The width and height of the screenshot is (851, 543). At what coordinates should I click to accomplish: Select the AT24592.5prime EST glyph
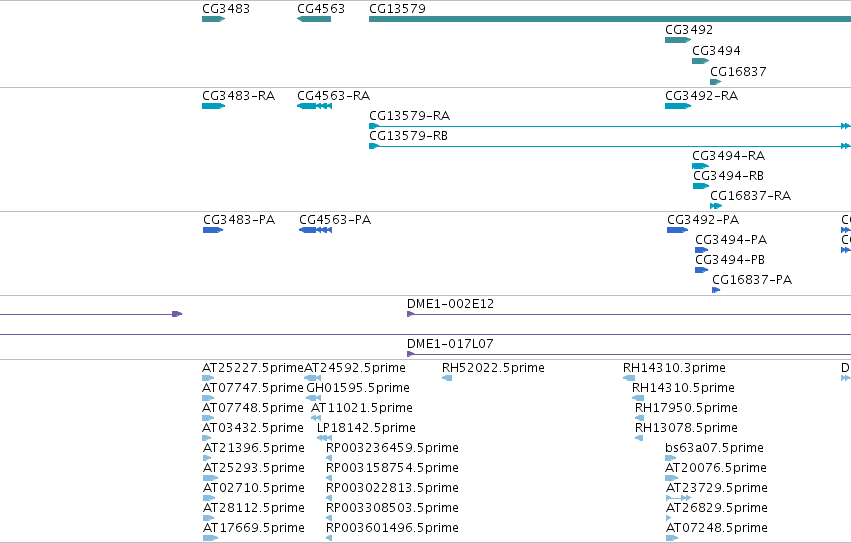point(312,378)
